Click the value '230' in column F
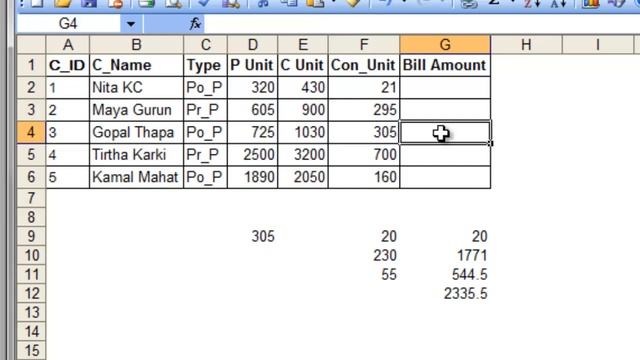 (x=385, y=256)
